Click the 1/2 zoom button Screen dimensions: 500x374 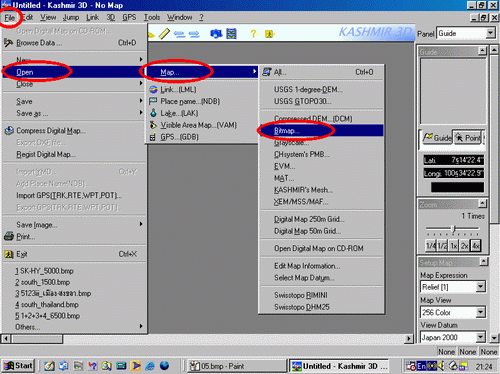[x=442, y=246]
